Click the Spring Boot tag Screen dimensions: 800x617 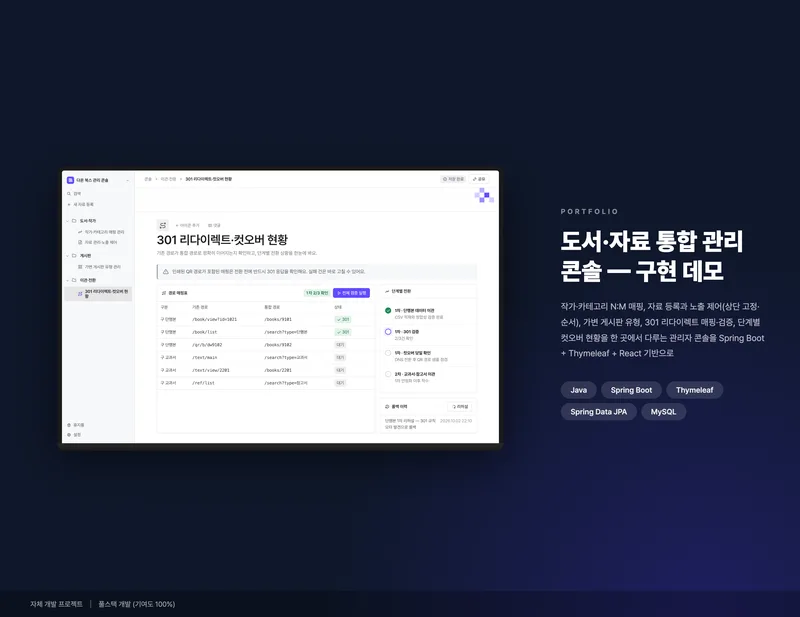point(631,390)
